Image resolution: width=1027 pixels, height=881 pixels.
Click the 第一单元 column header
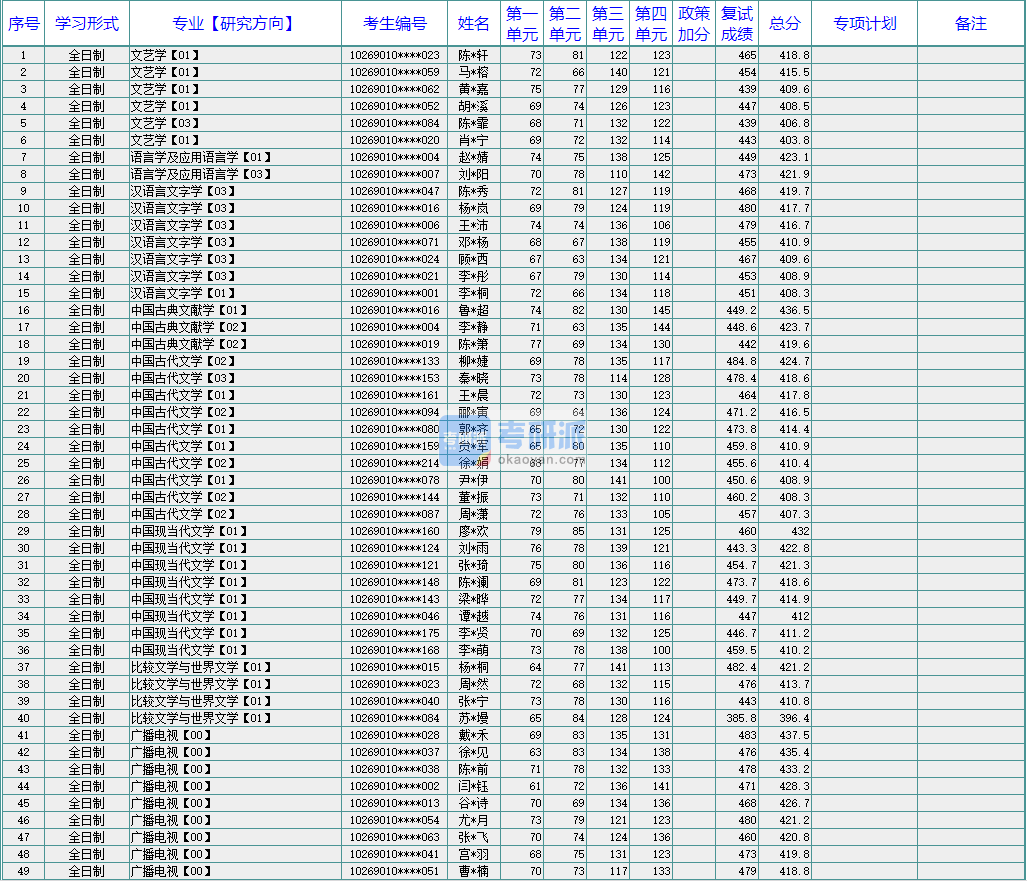[x=521, y=23]
